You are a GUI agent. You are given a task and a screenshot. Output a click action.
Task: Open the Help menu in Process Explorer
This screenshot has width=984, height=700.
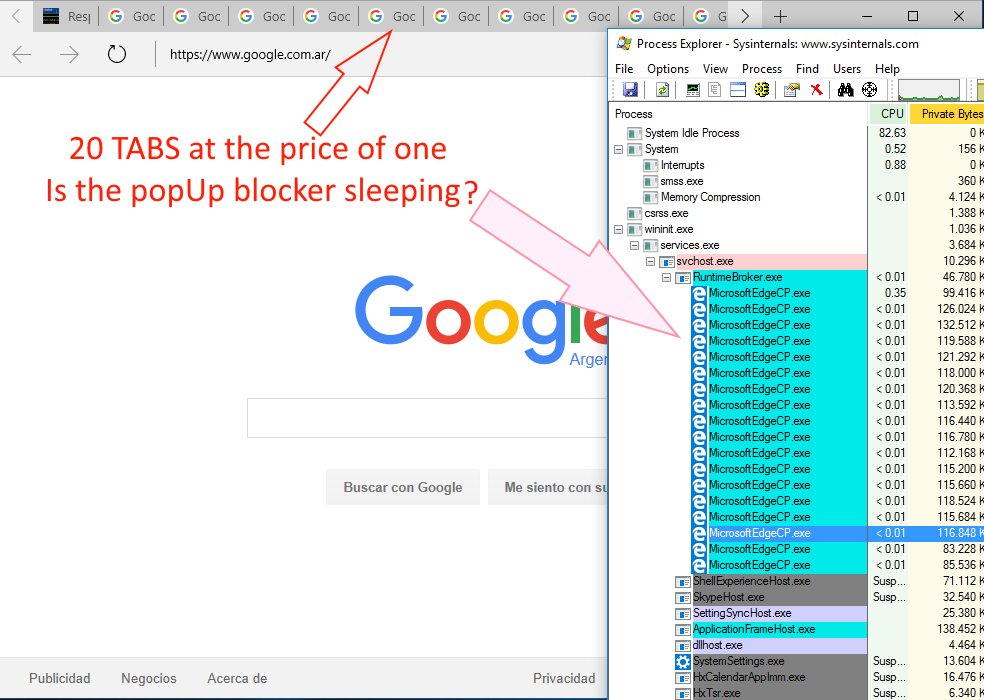(887, 68)
